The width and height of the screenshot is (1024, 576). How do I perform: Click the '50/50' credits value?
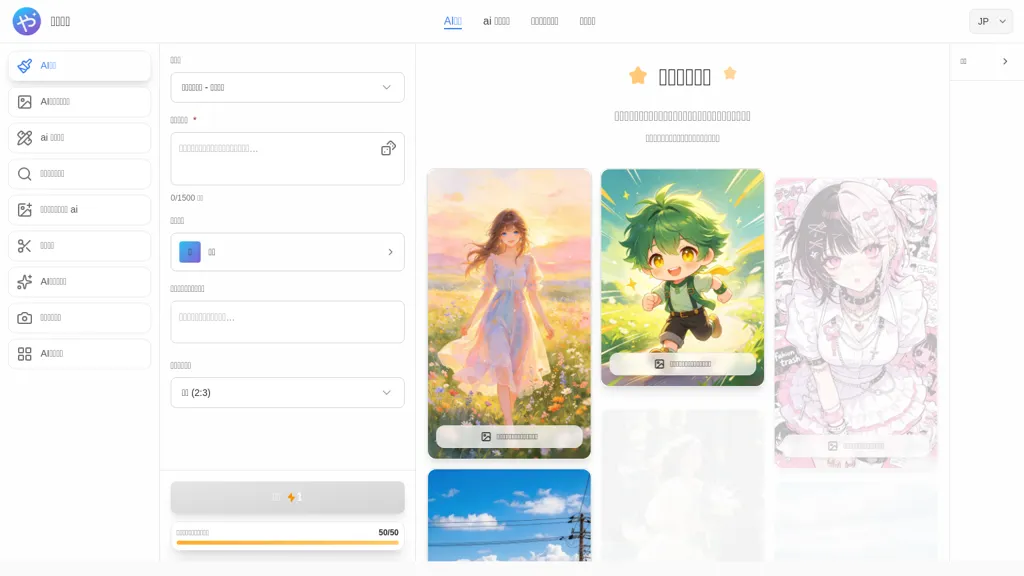389,533
